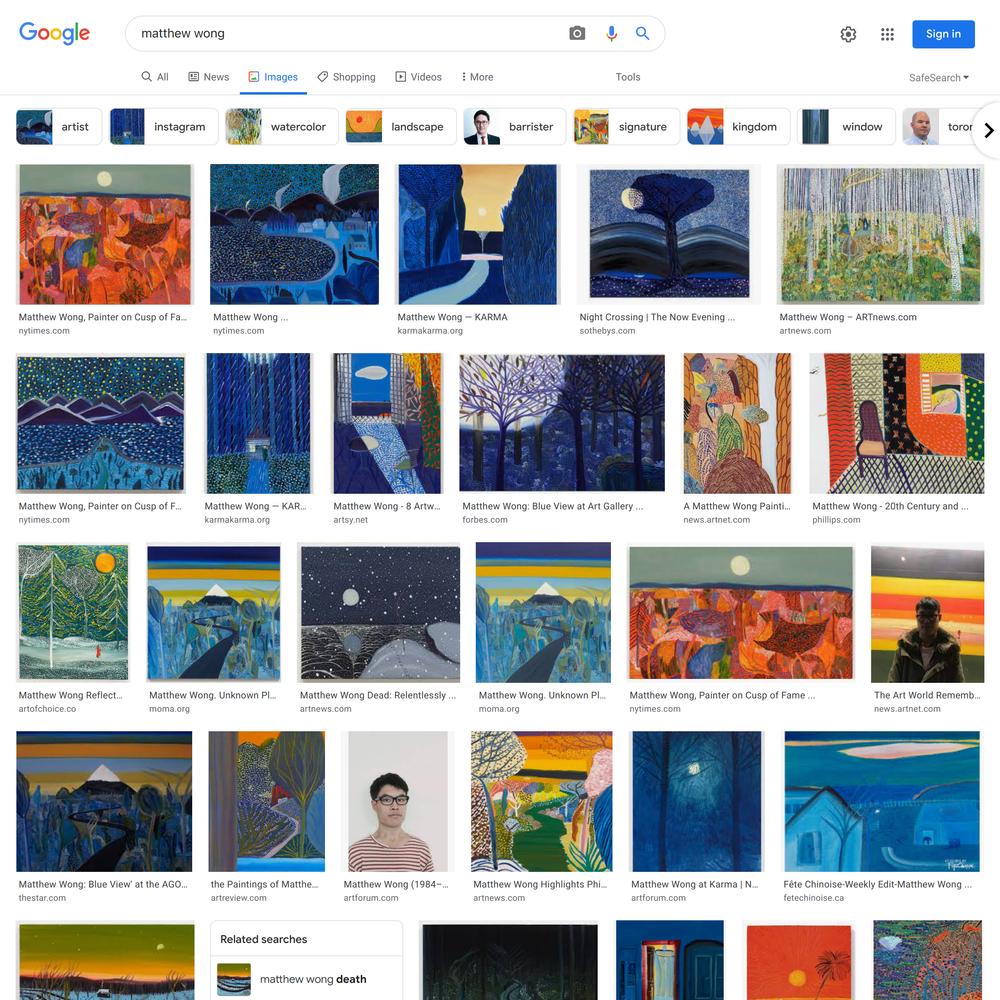This screenshot has width=1000, height=1000.
Task: Open related search matthew wong death
Action: (x=306, y=979)
